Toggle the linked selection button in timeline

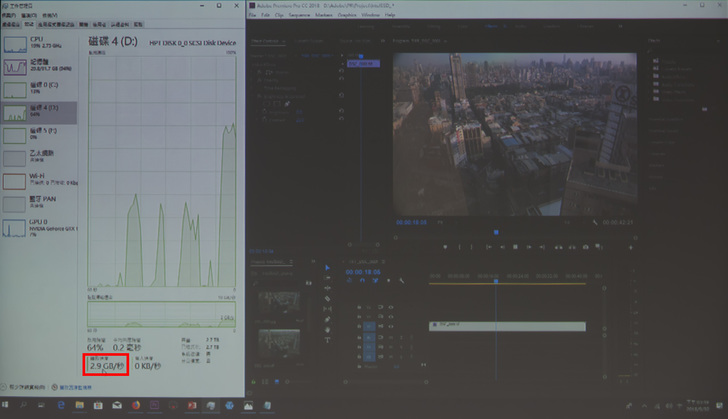(x=373, y=281)
